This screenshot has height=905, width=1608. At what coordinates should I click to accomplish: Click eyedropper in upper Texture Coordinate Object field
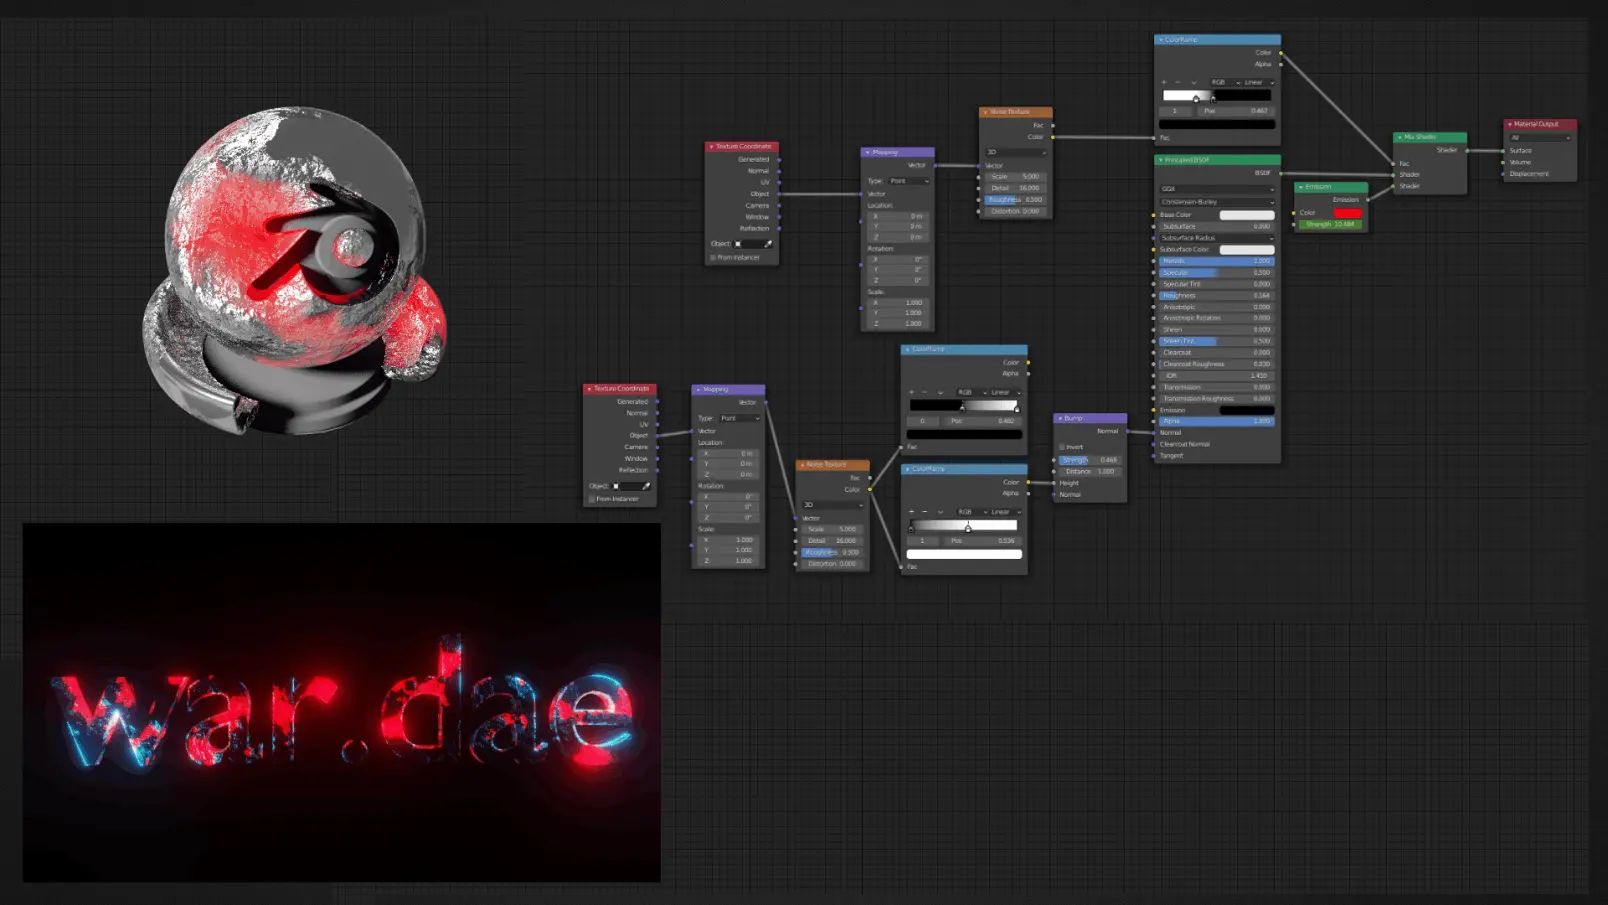(x=768, y=244)
